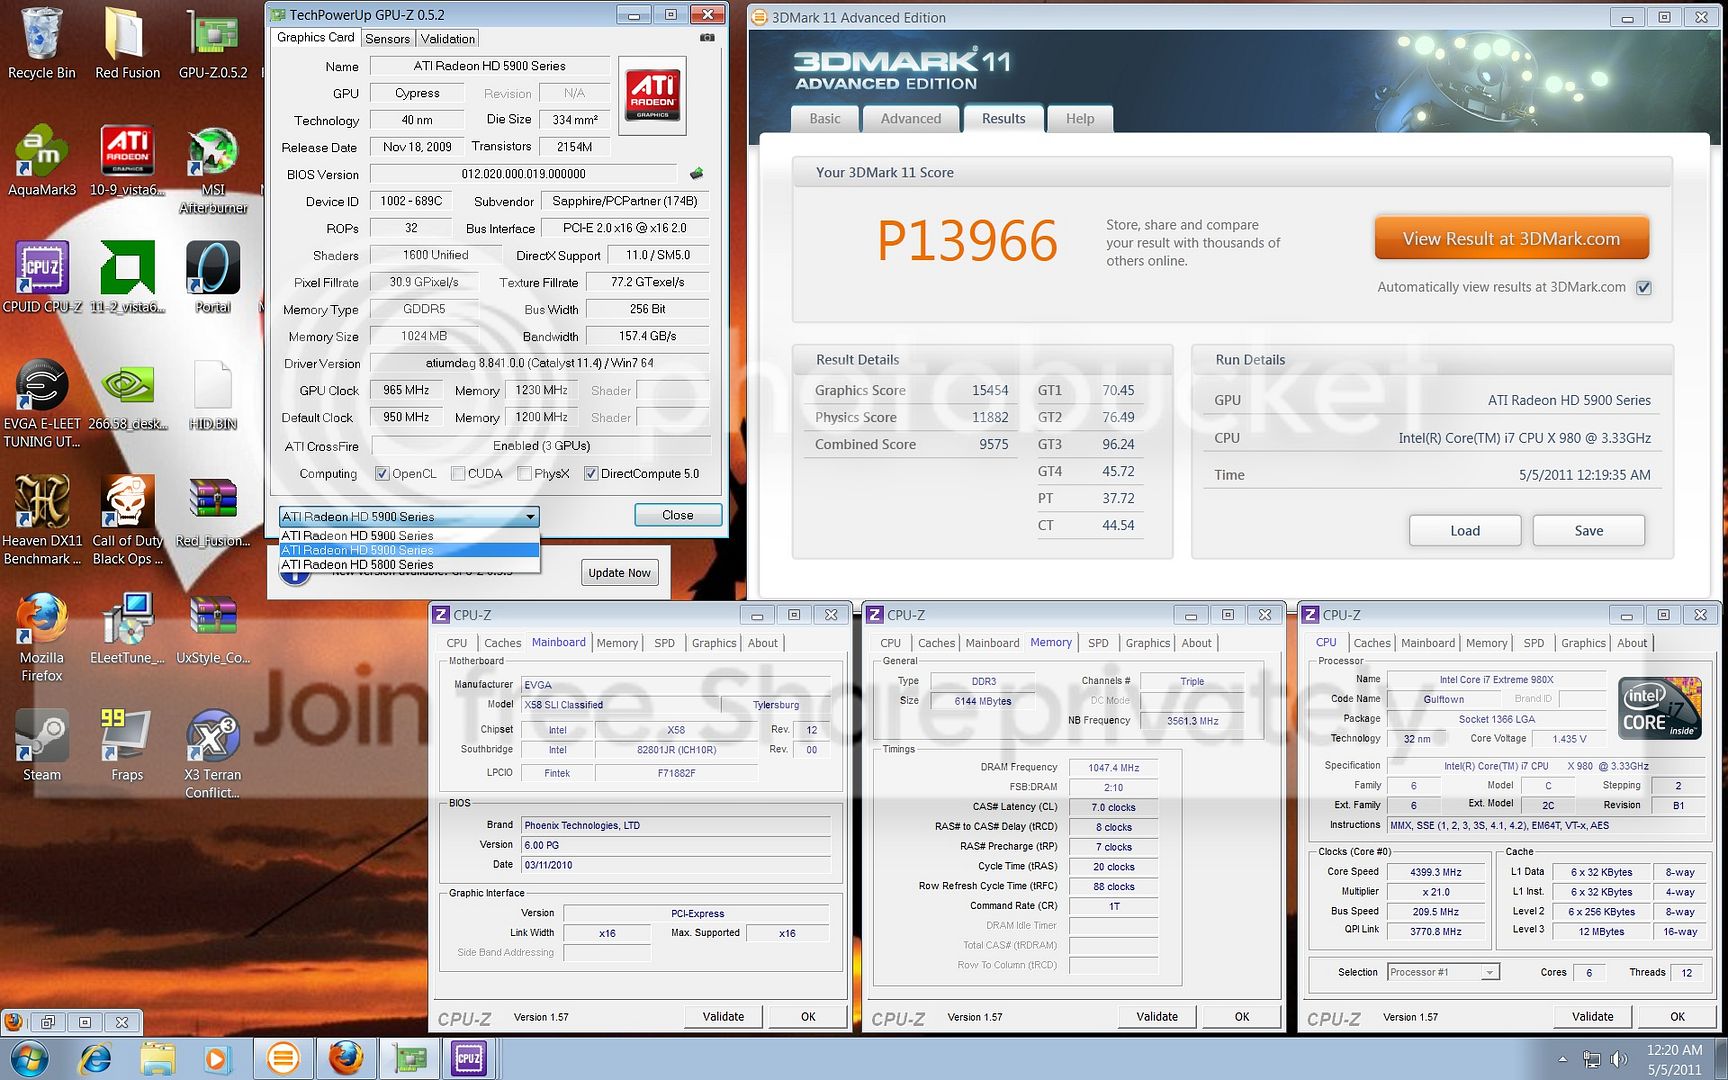The image size is (1728, 1080).
Task: Uncheck Automatically view results at 3DMark.com
Action: pyautogui.click(x=1643, y=288)
